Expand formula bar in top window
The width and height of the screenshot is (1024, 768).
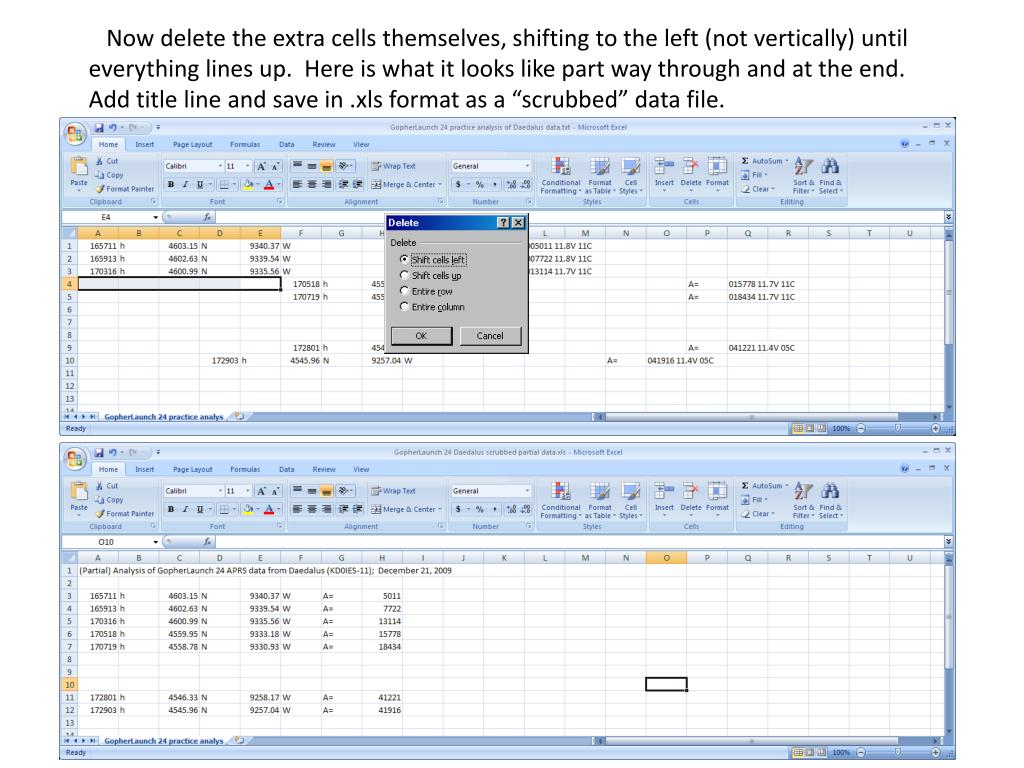[948, 217]
